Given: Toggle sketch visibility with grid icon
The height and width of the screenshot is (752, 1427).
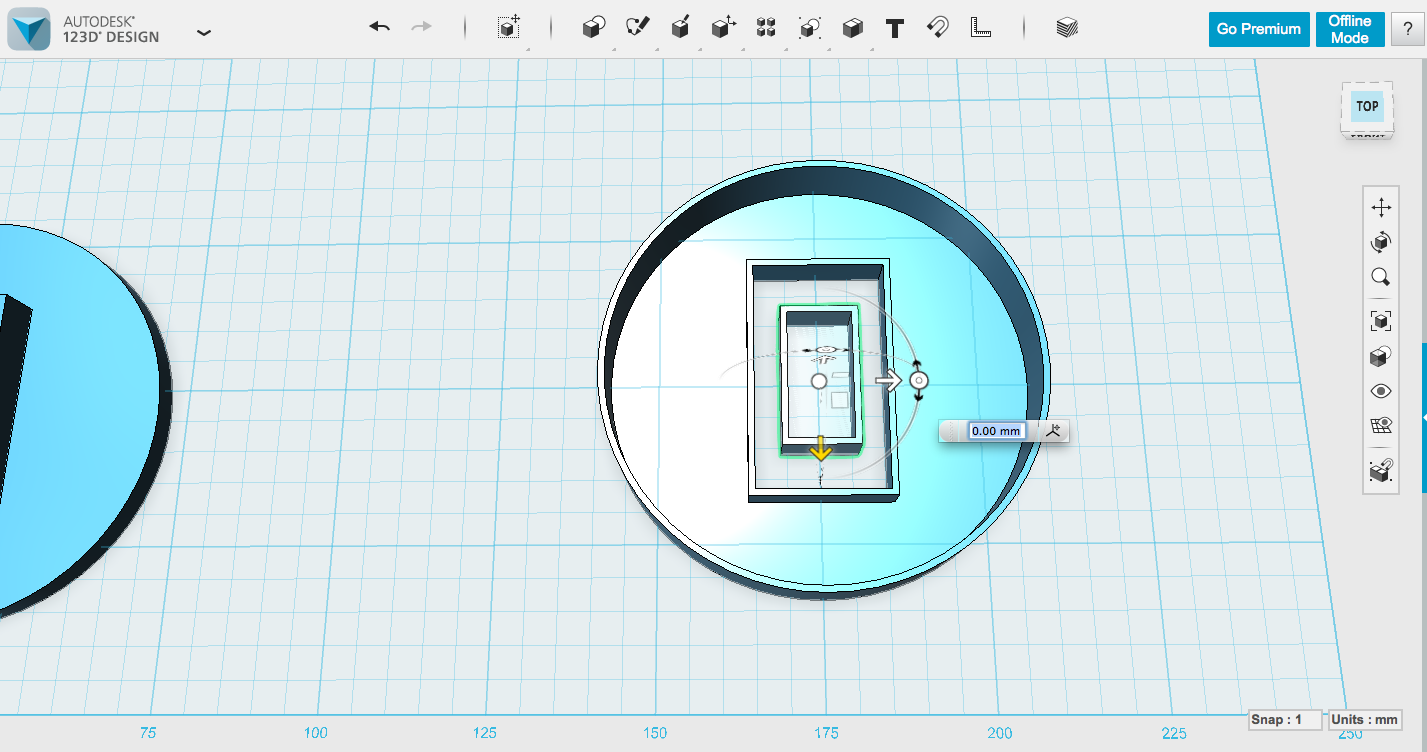Looking at the screenshot, I should point(1381,424).
